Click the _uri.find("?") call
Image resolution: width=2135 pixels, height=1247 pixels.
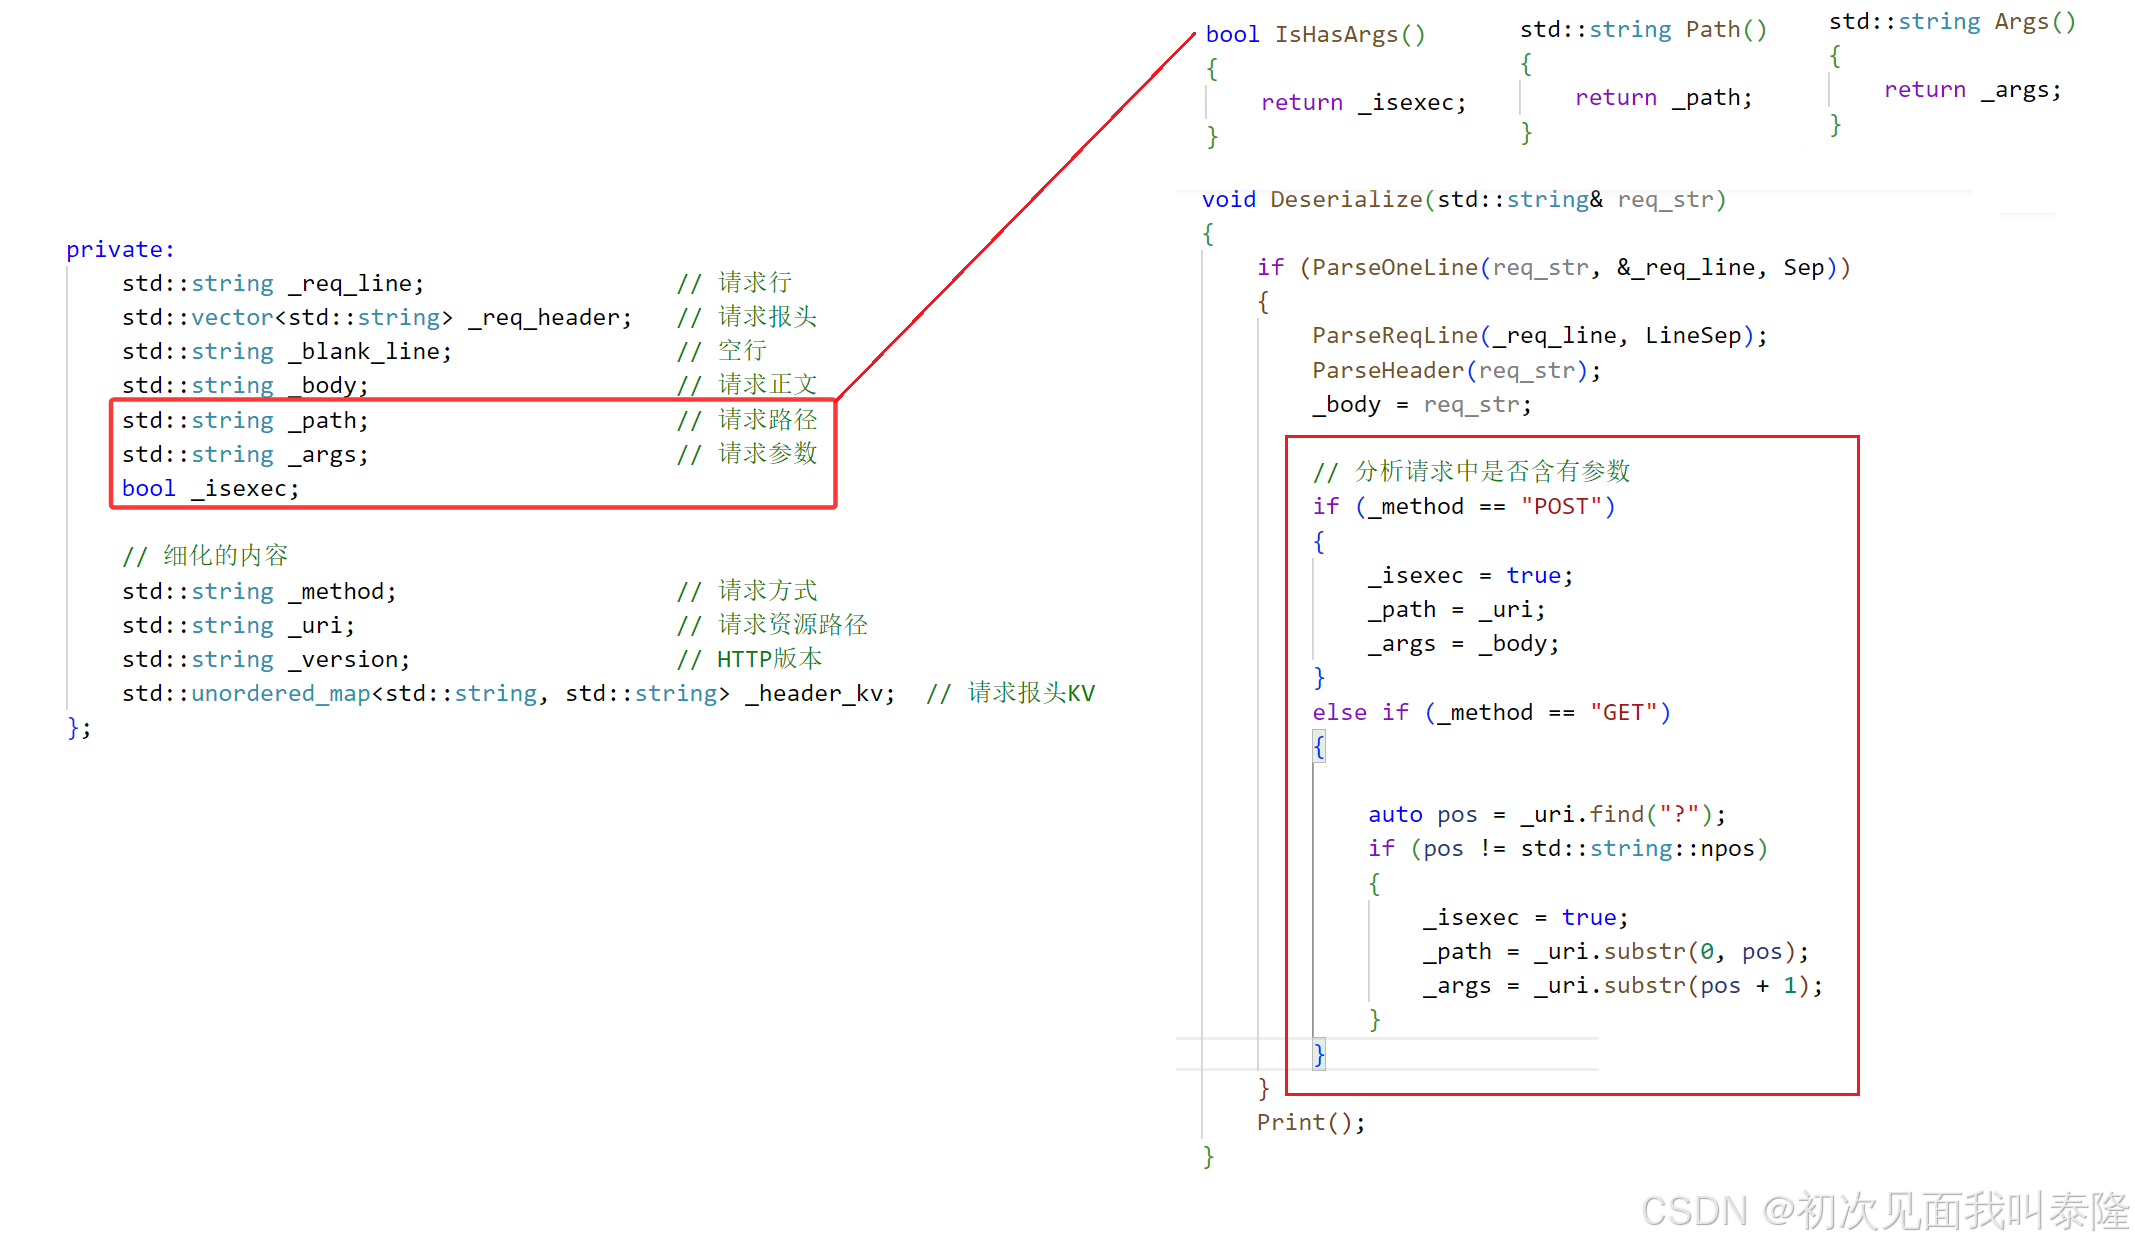click(1620, 815)
